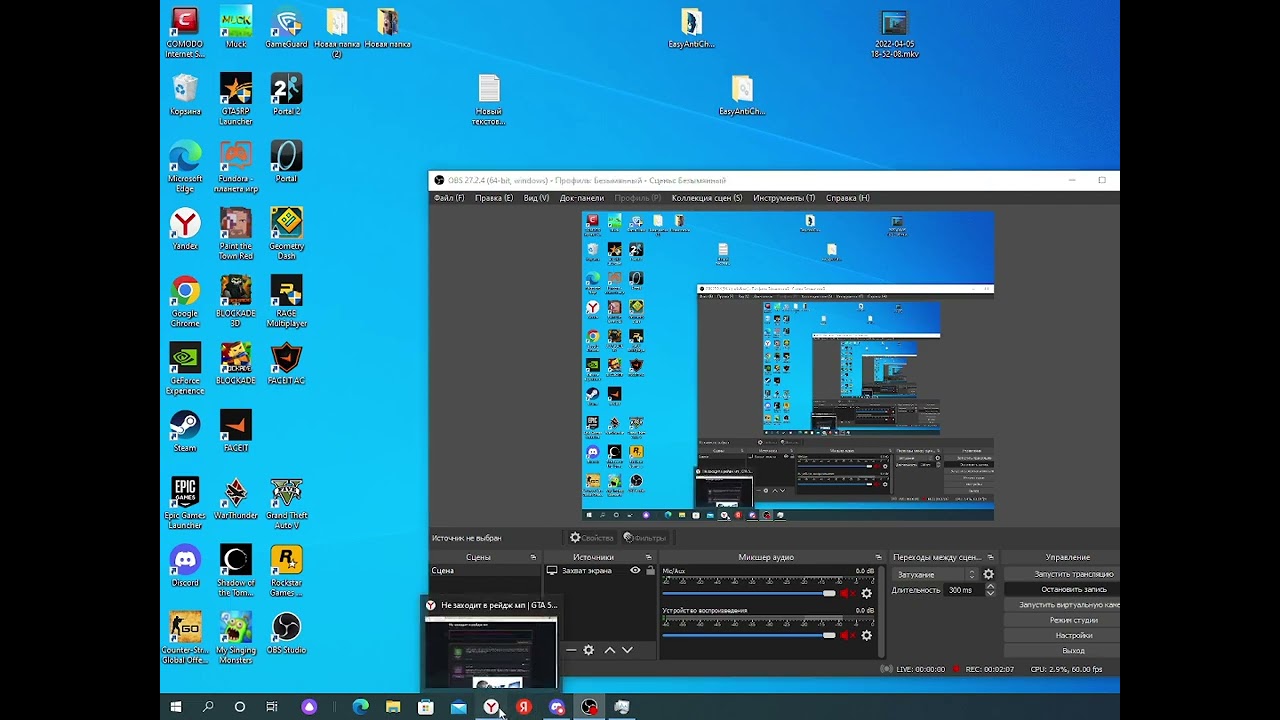The width and height of the screenshot is (1280, 720).
Task: Toggle visibility eye of Захват экрана source
Action: 635,570
